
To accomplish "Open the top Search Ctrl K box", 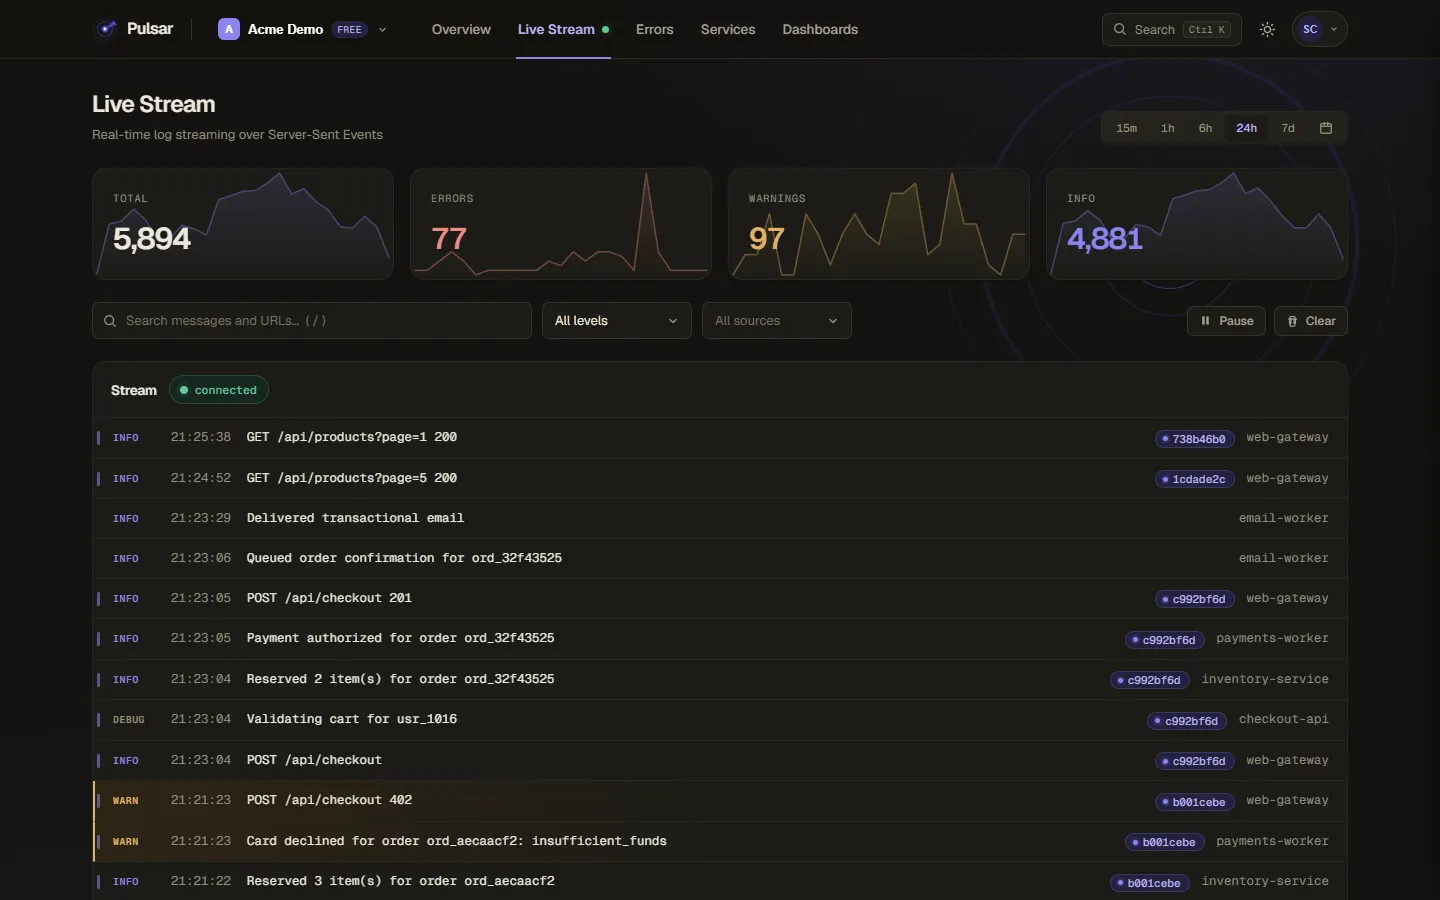I will pyautogui.click(x=1171, y=29).
